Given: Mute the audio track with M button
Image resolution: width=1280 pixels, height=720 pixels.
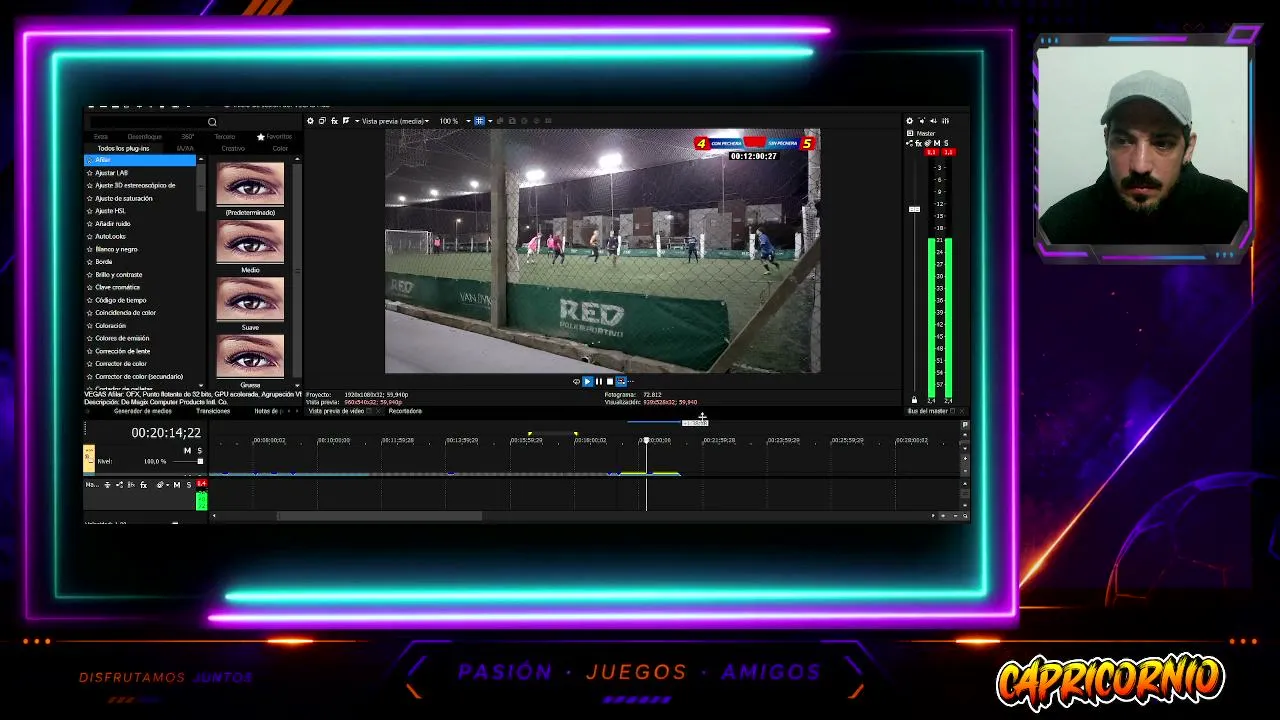Looking at the screenshot, I should coord(177,485).
